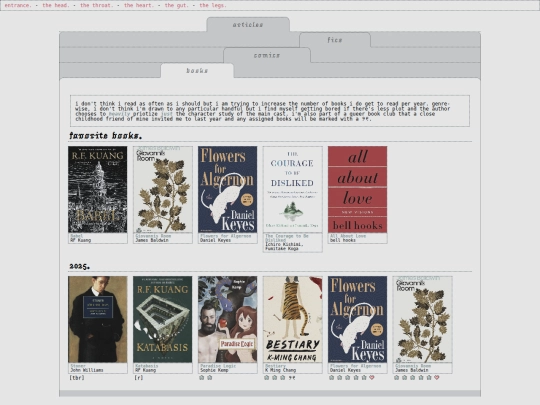Click 'John Williams' author text
This screenshot has width=540, height=405.
tap(87, 370)
